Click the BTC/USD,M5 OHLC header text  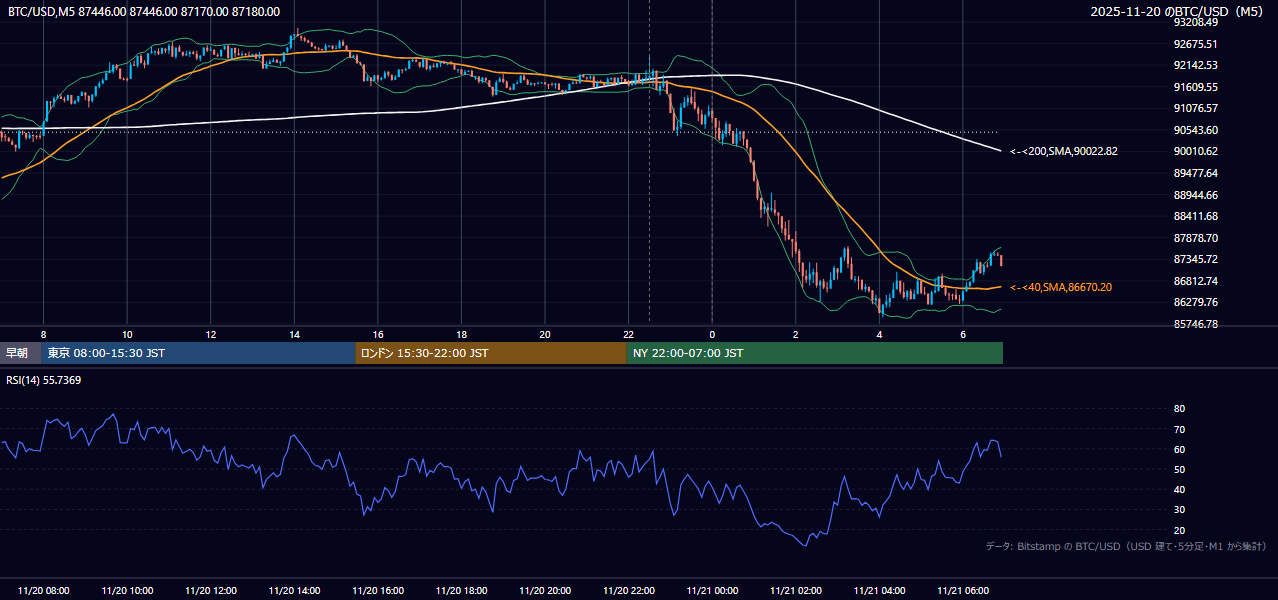pos(144,11)
